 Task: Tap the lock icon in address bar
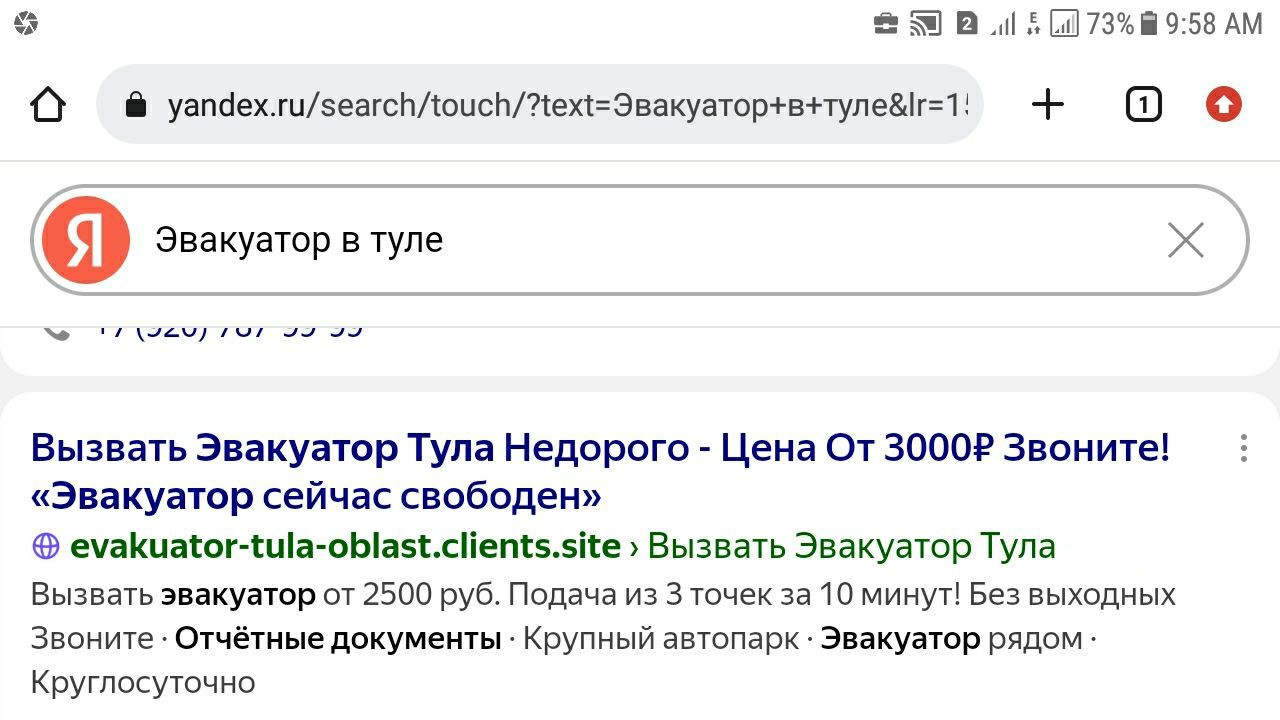tap(135, 105)
